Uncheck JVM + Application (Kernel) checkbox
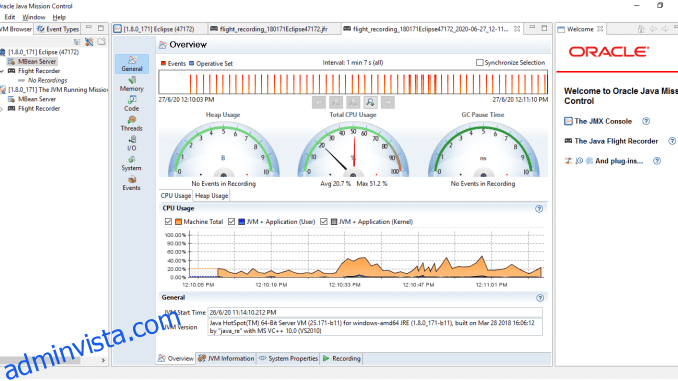This screenshot has height=381, width=678. point(323,221)
